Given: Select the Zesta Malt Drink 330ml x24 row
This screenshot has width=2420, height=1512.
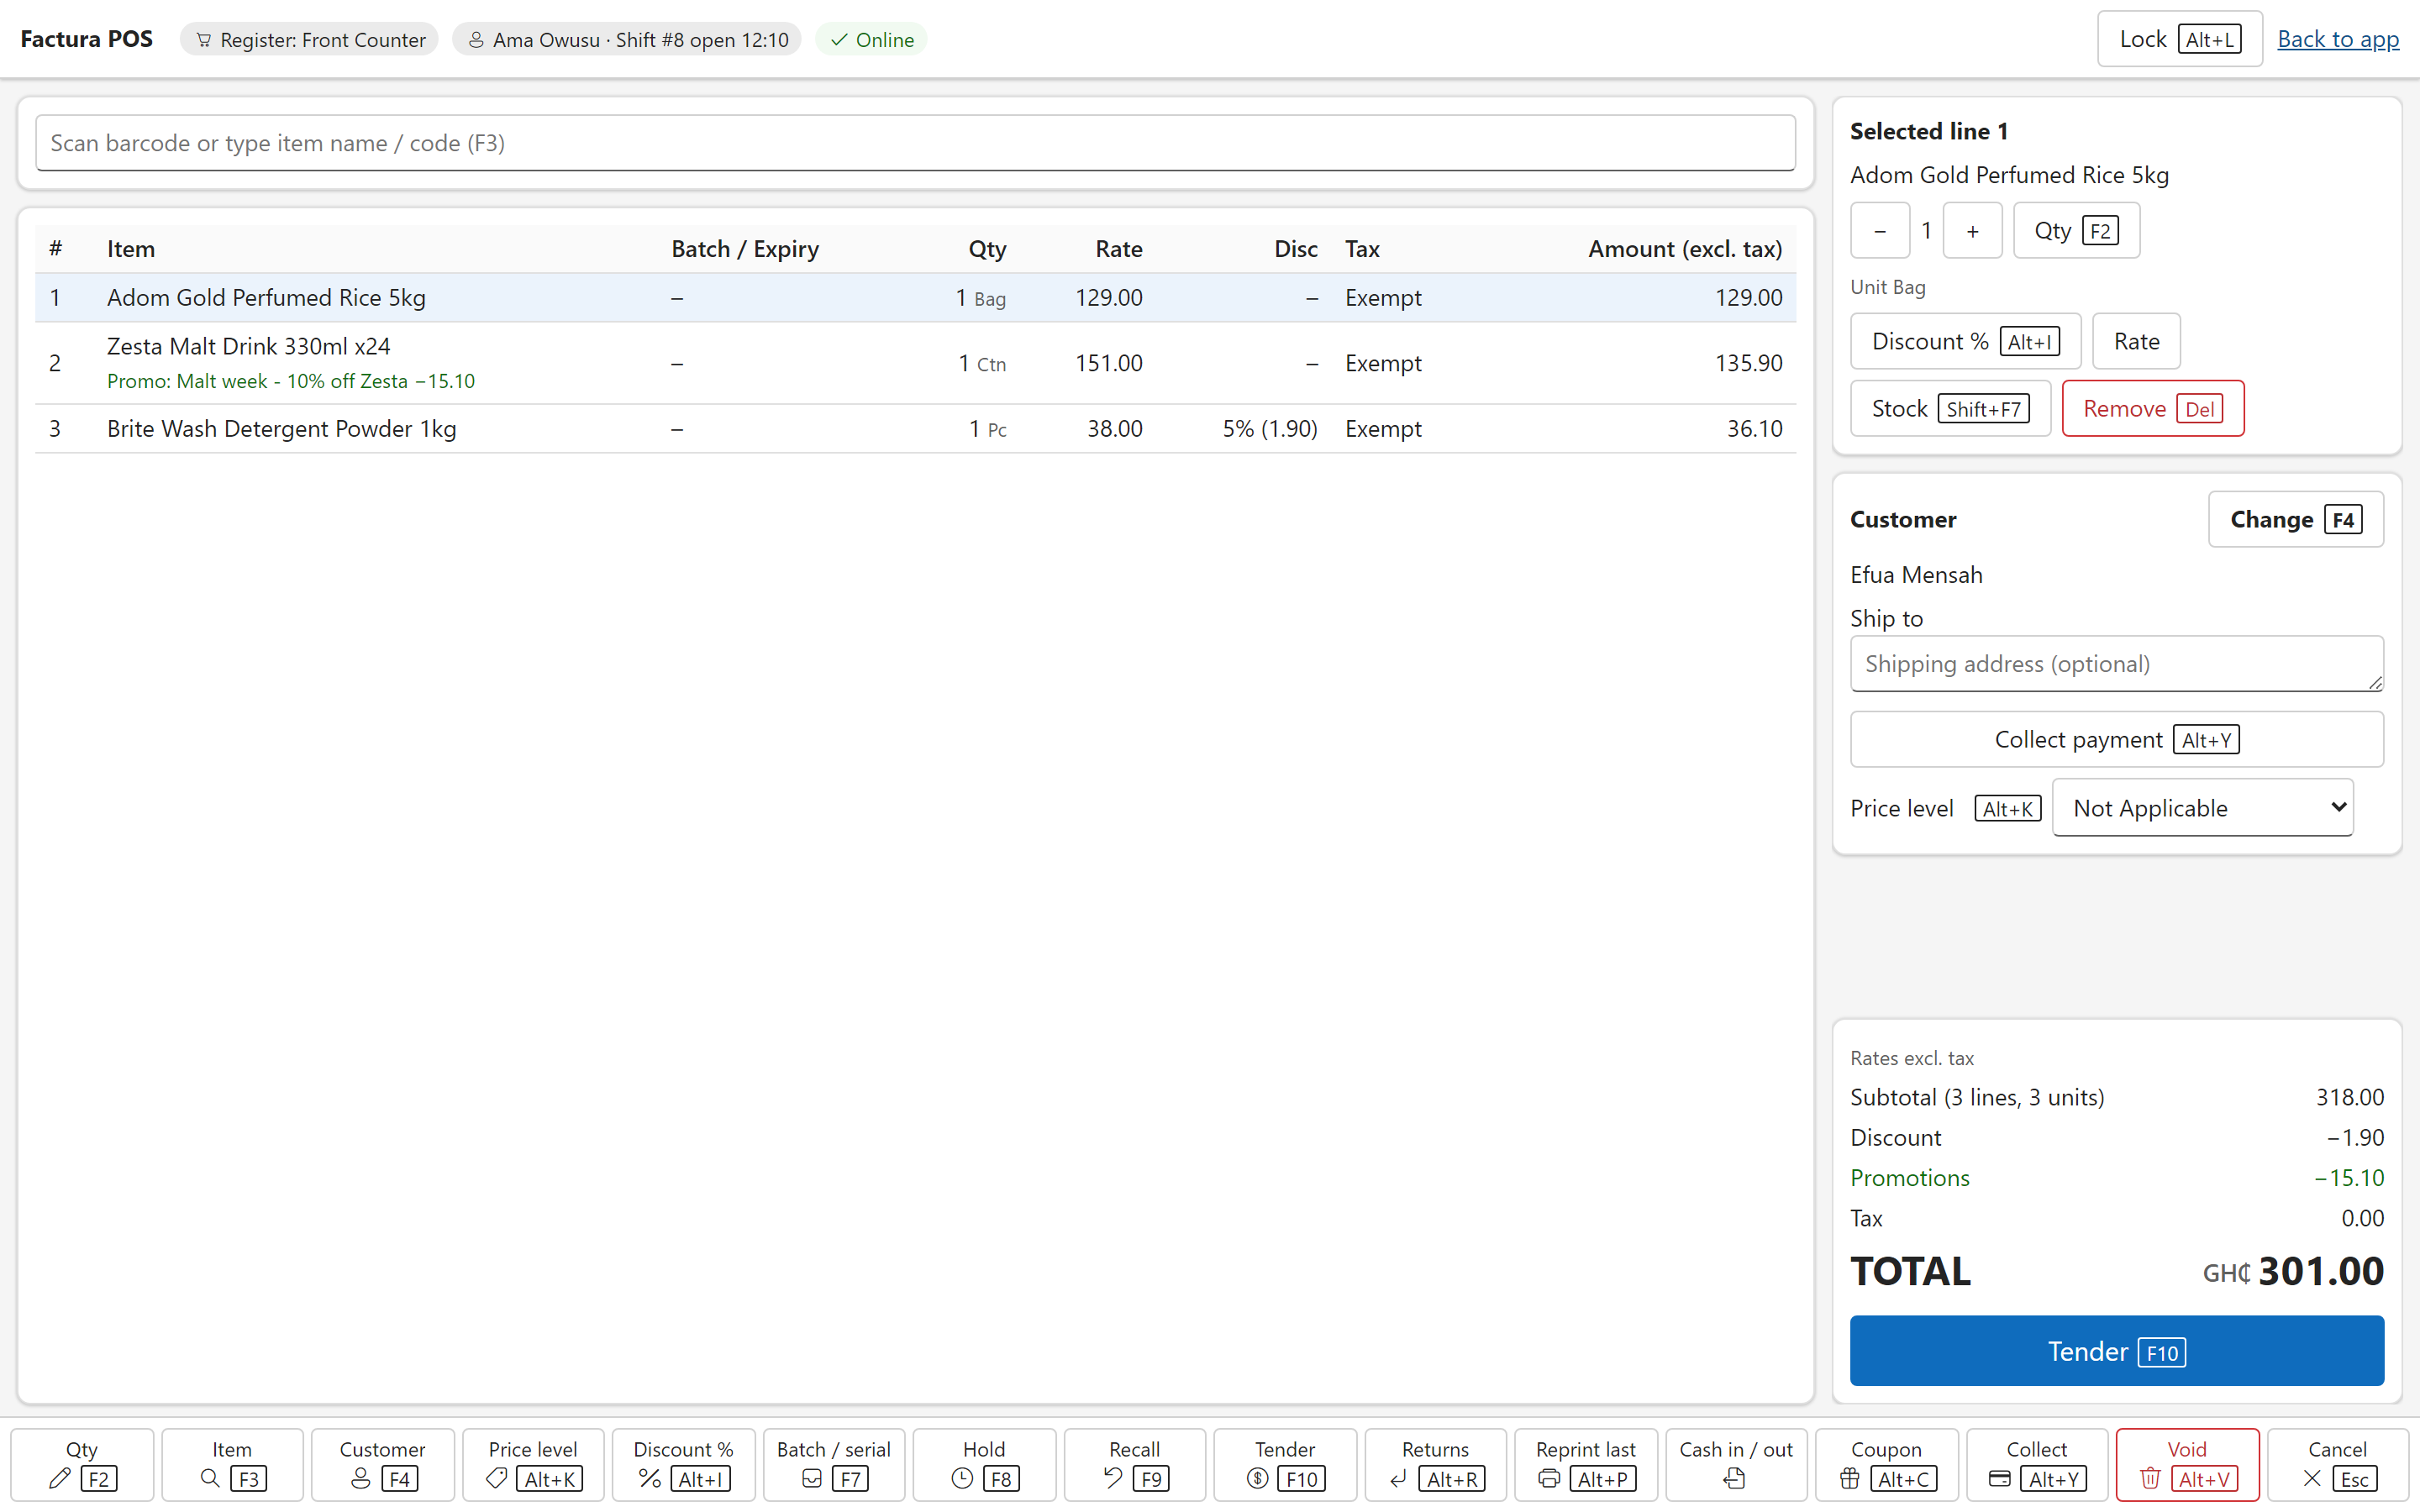Looking at the screenshot, I should pos(915,363).
